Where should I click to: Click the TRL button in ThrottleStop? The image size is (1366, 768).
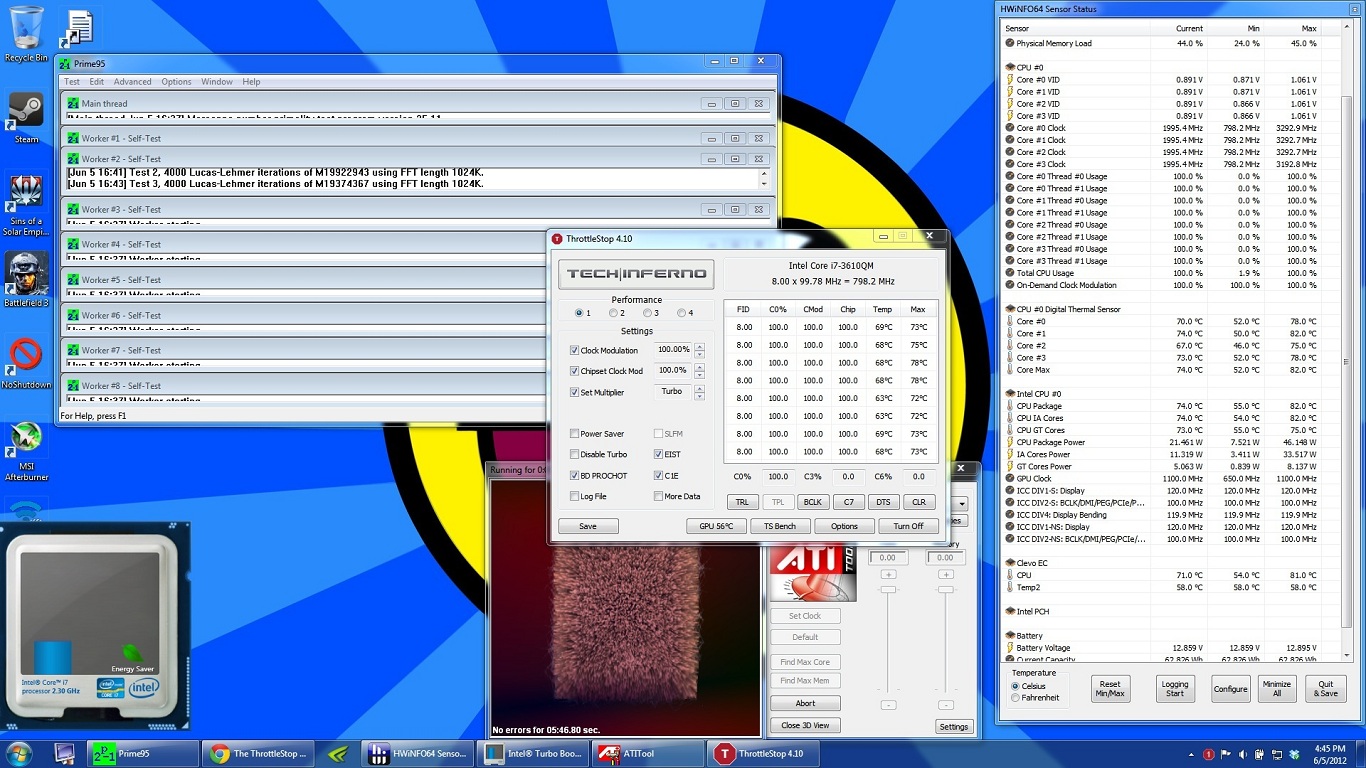pyautogui.click(x=741, y=502)
